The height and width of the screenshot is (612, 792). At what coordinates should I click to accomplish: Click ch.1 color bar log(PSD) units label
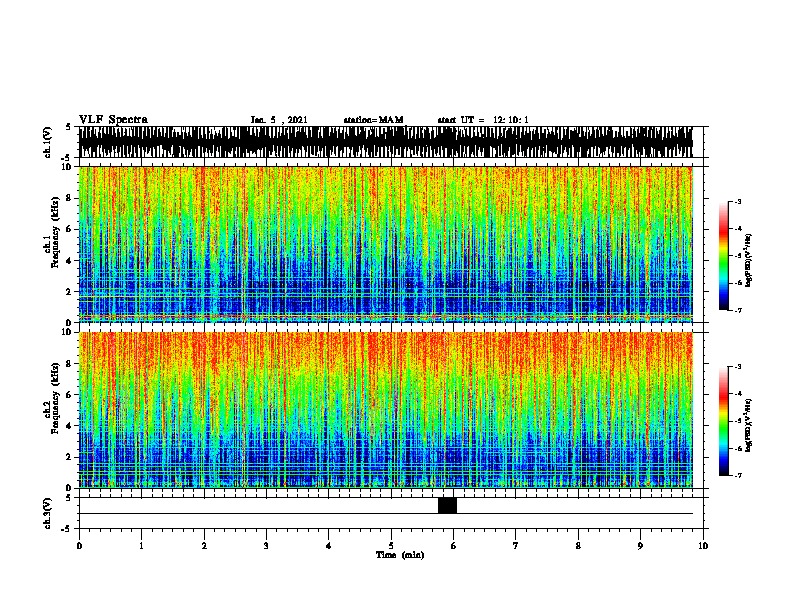(x=749, y=260)
